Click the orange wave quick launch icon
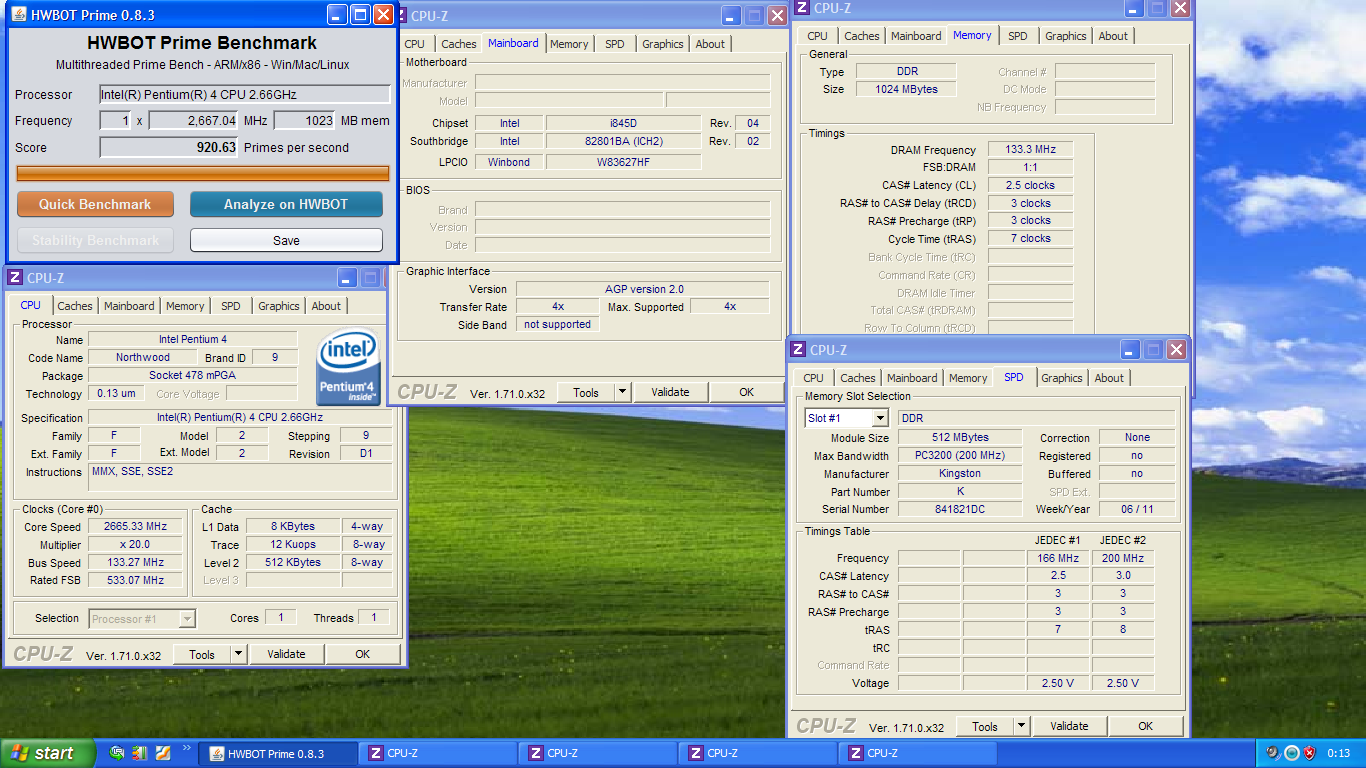 point(162,753)
